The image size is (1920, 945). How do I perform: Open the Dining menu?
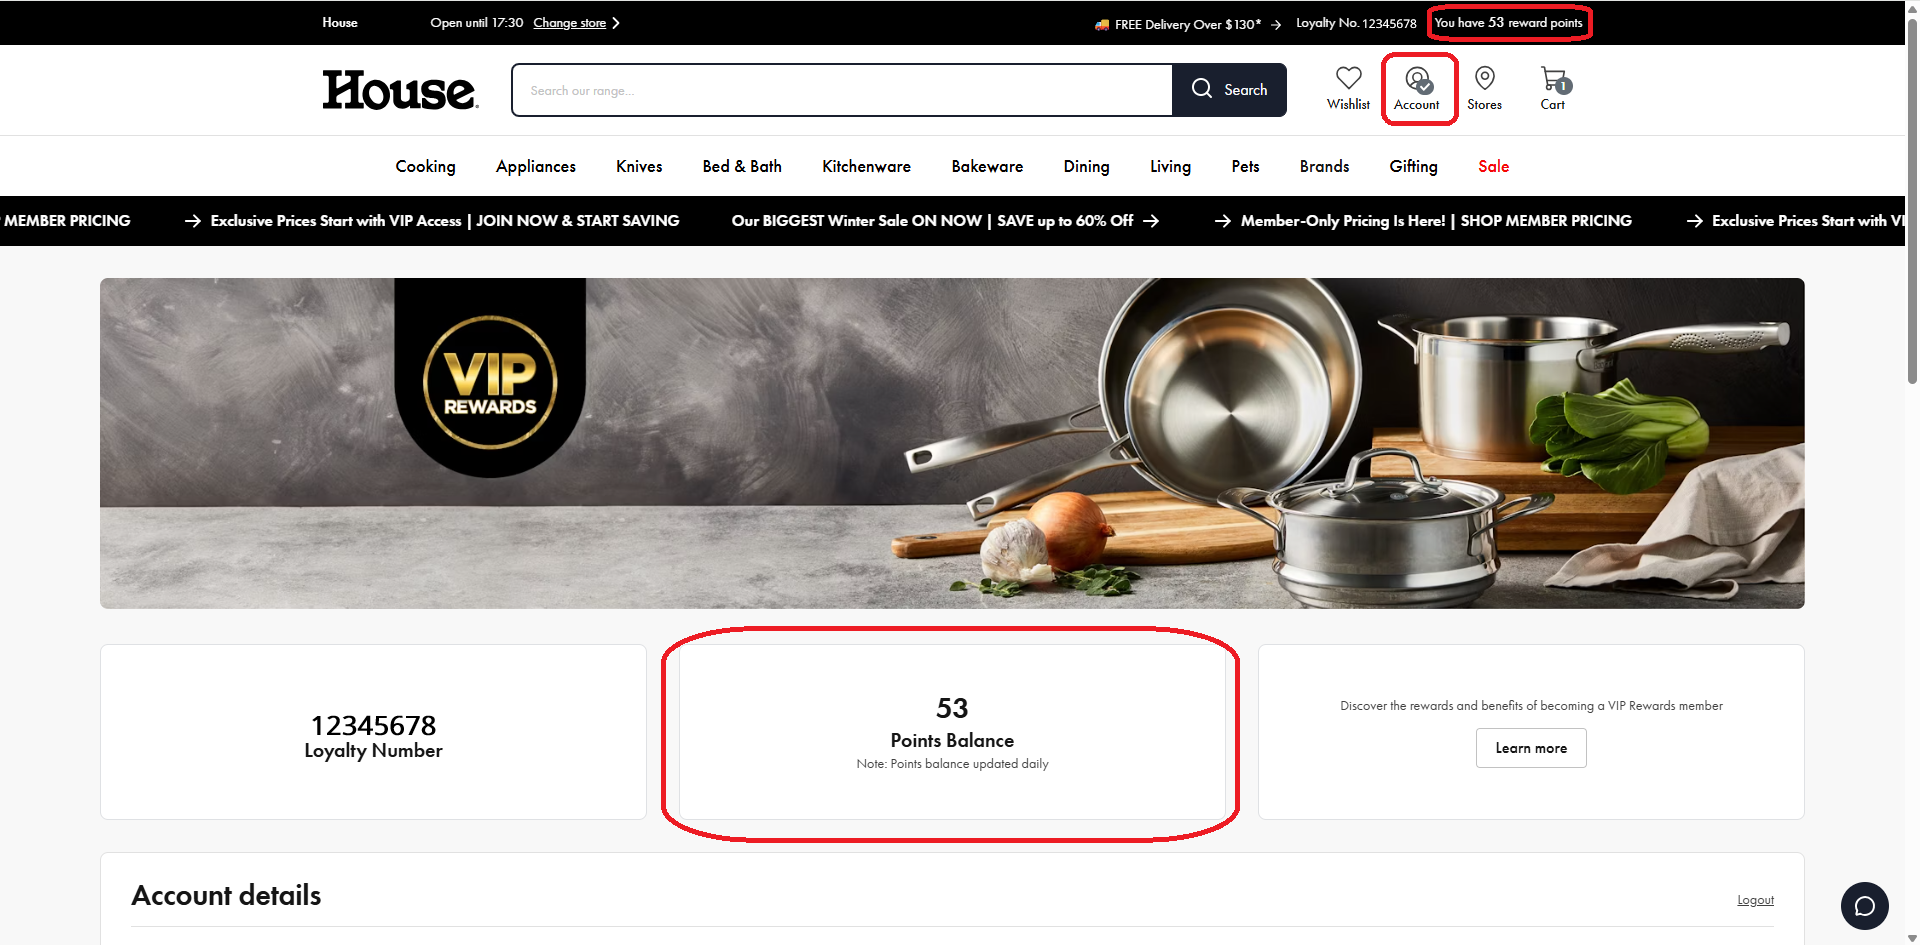(1086, 166)
